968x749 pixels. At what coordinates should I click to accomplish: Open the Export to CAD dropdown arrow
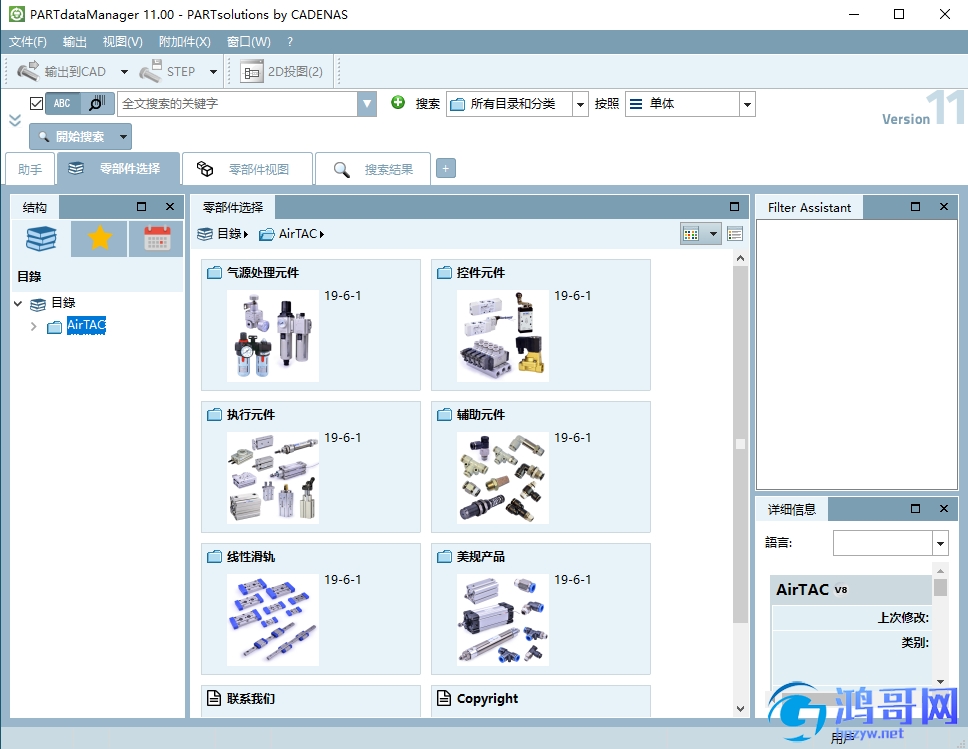click(124, 72)
